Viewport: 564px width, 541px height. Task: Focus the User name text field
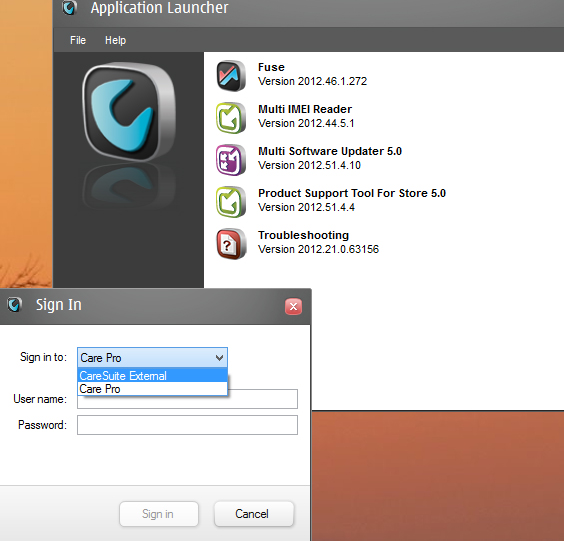coord(187,399)
